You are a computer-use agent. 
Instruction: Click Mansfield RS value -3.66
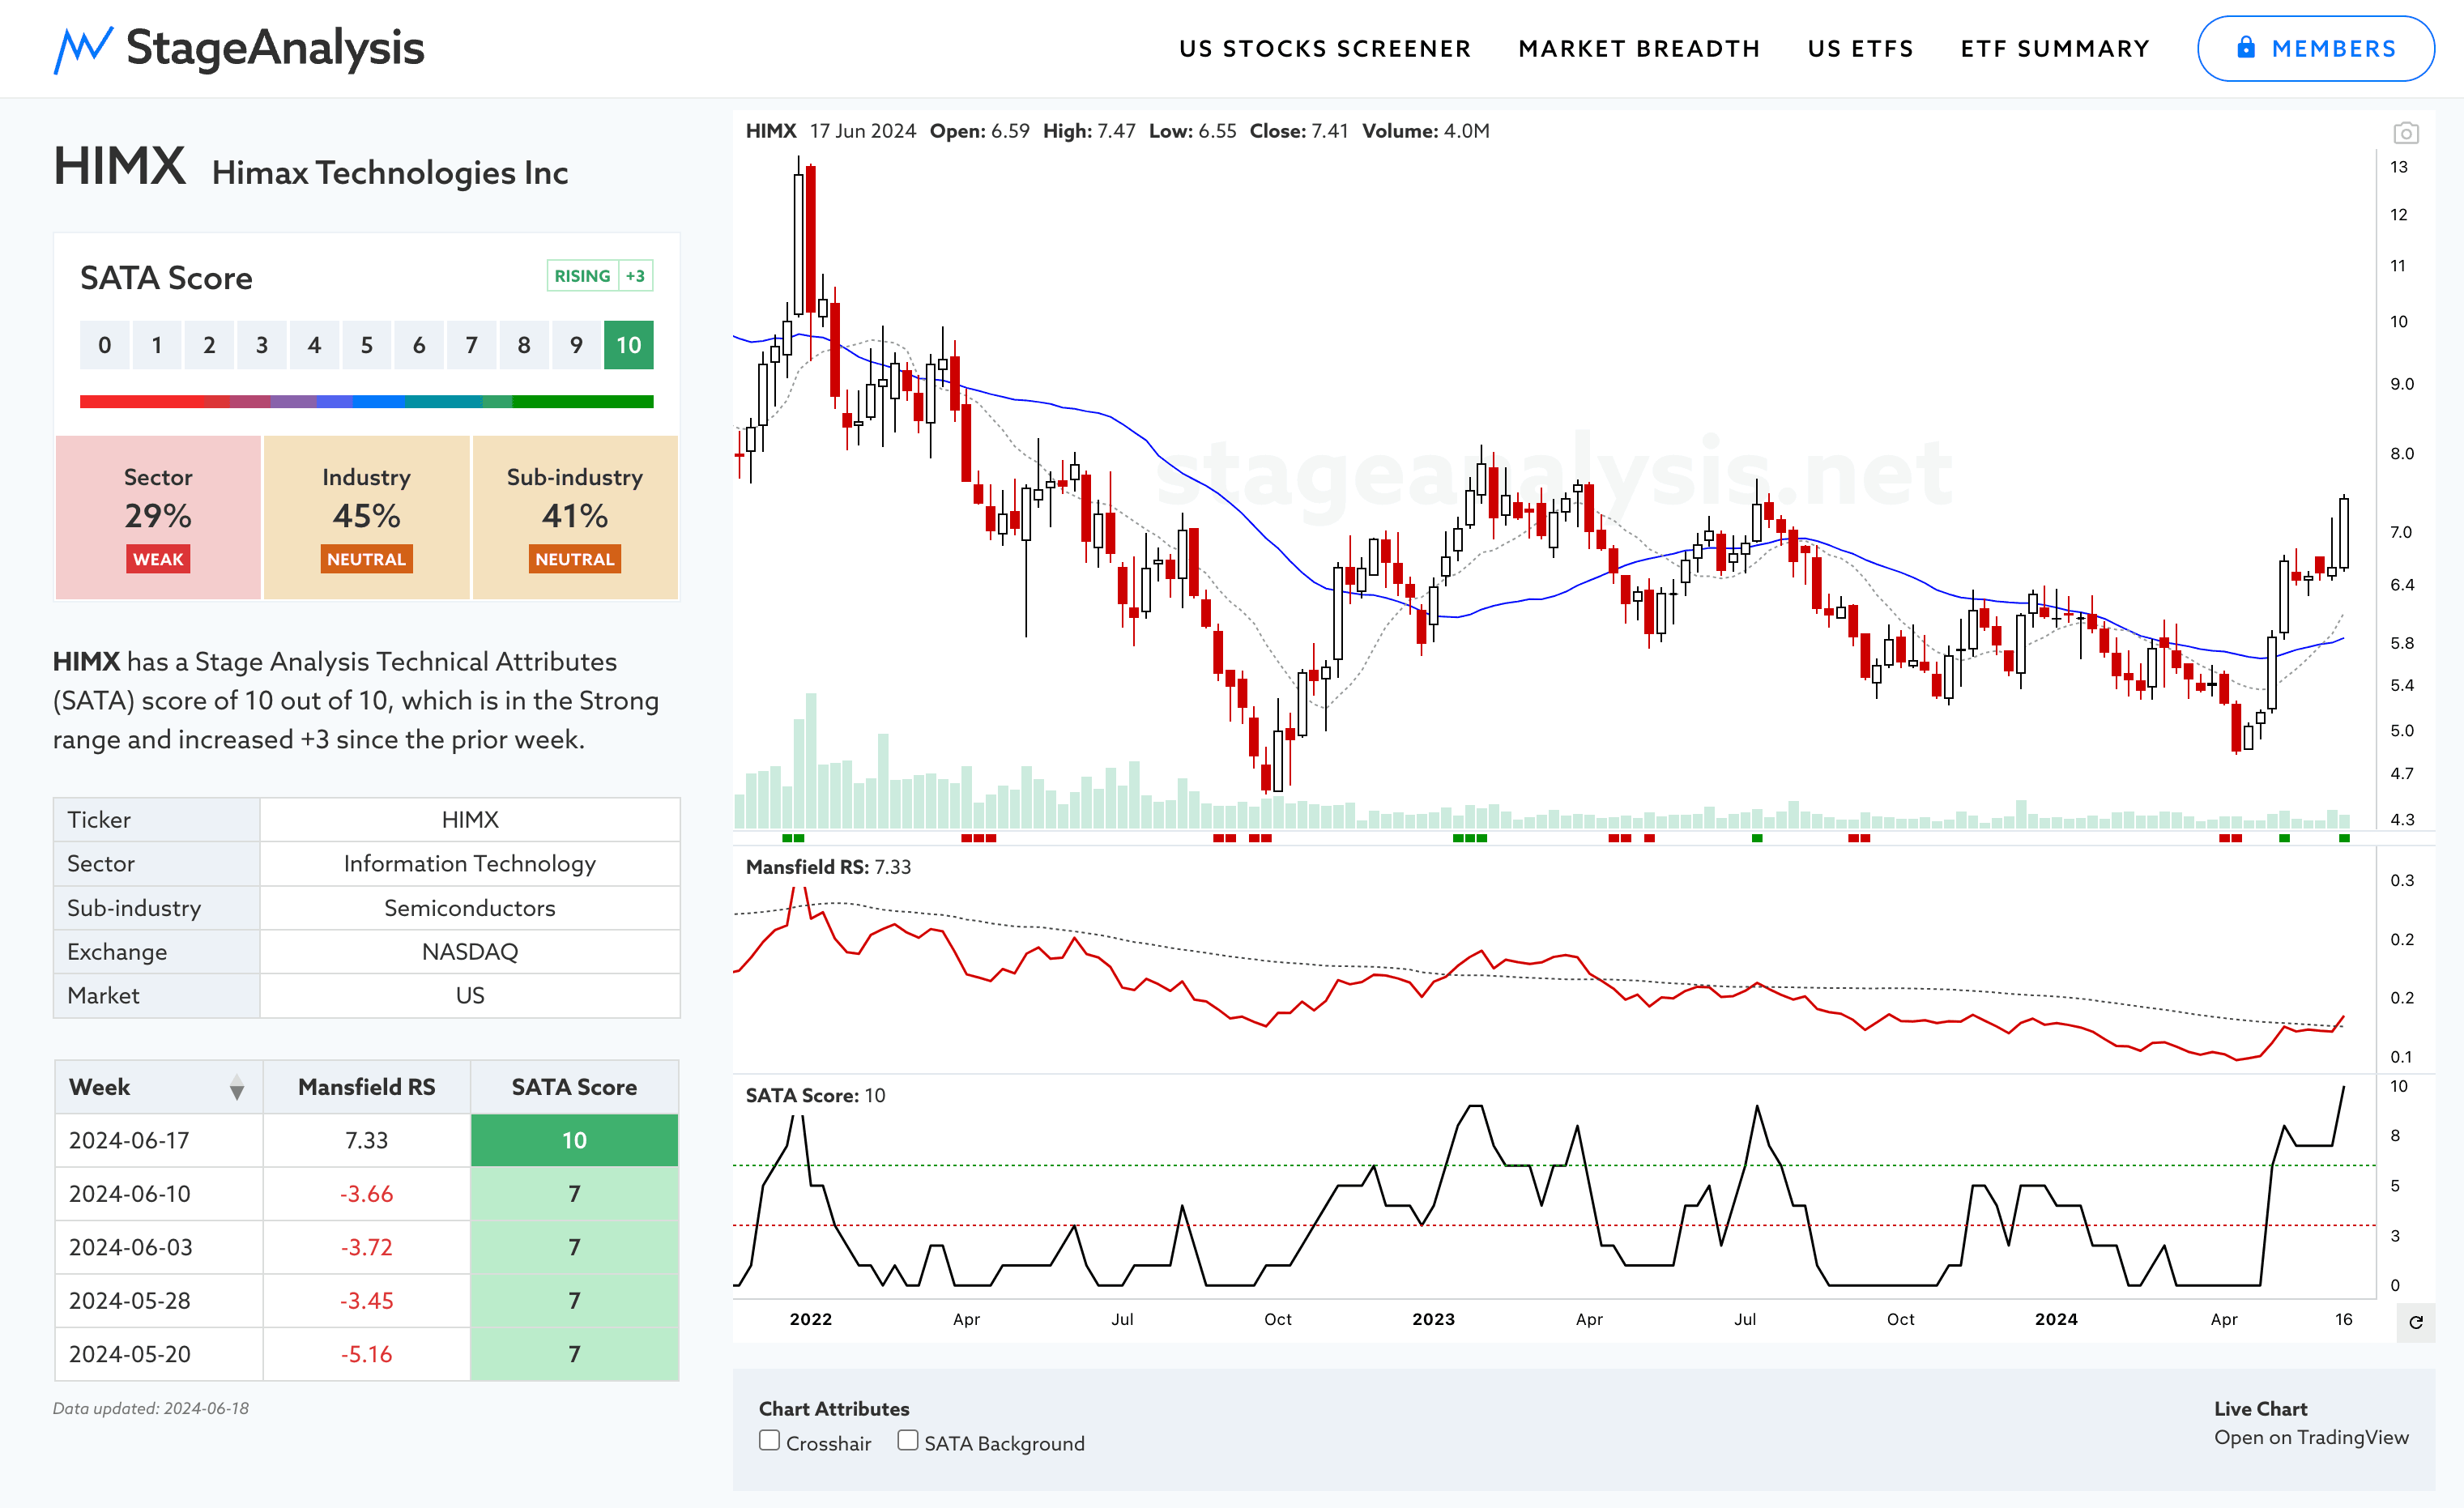[367, 1194]
